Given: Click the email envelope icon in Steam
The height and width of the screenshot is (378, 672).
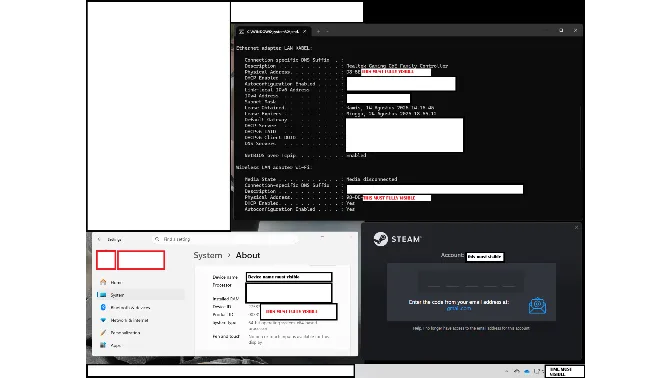Looking at the screenshot, I should click(537, 306).
